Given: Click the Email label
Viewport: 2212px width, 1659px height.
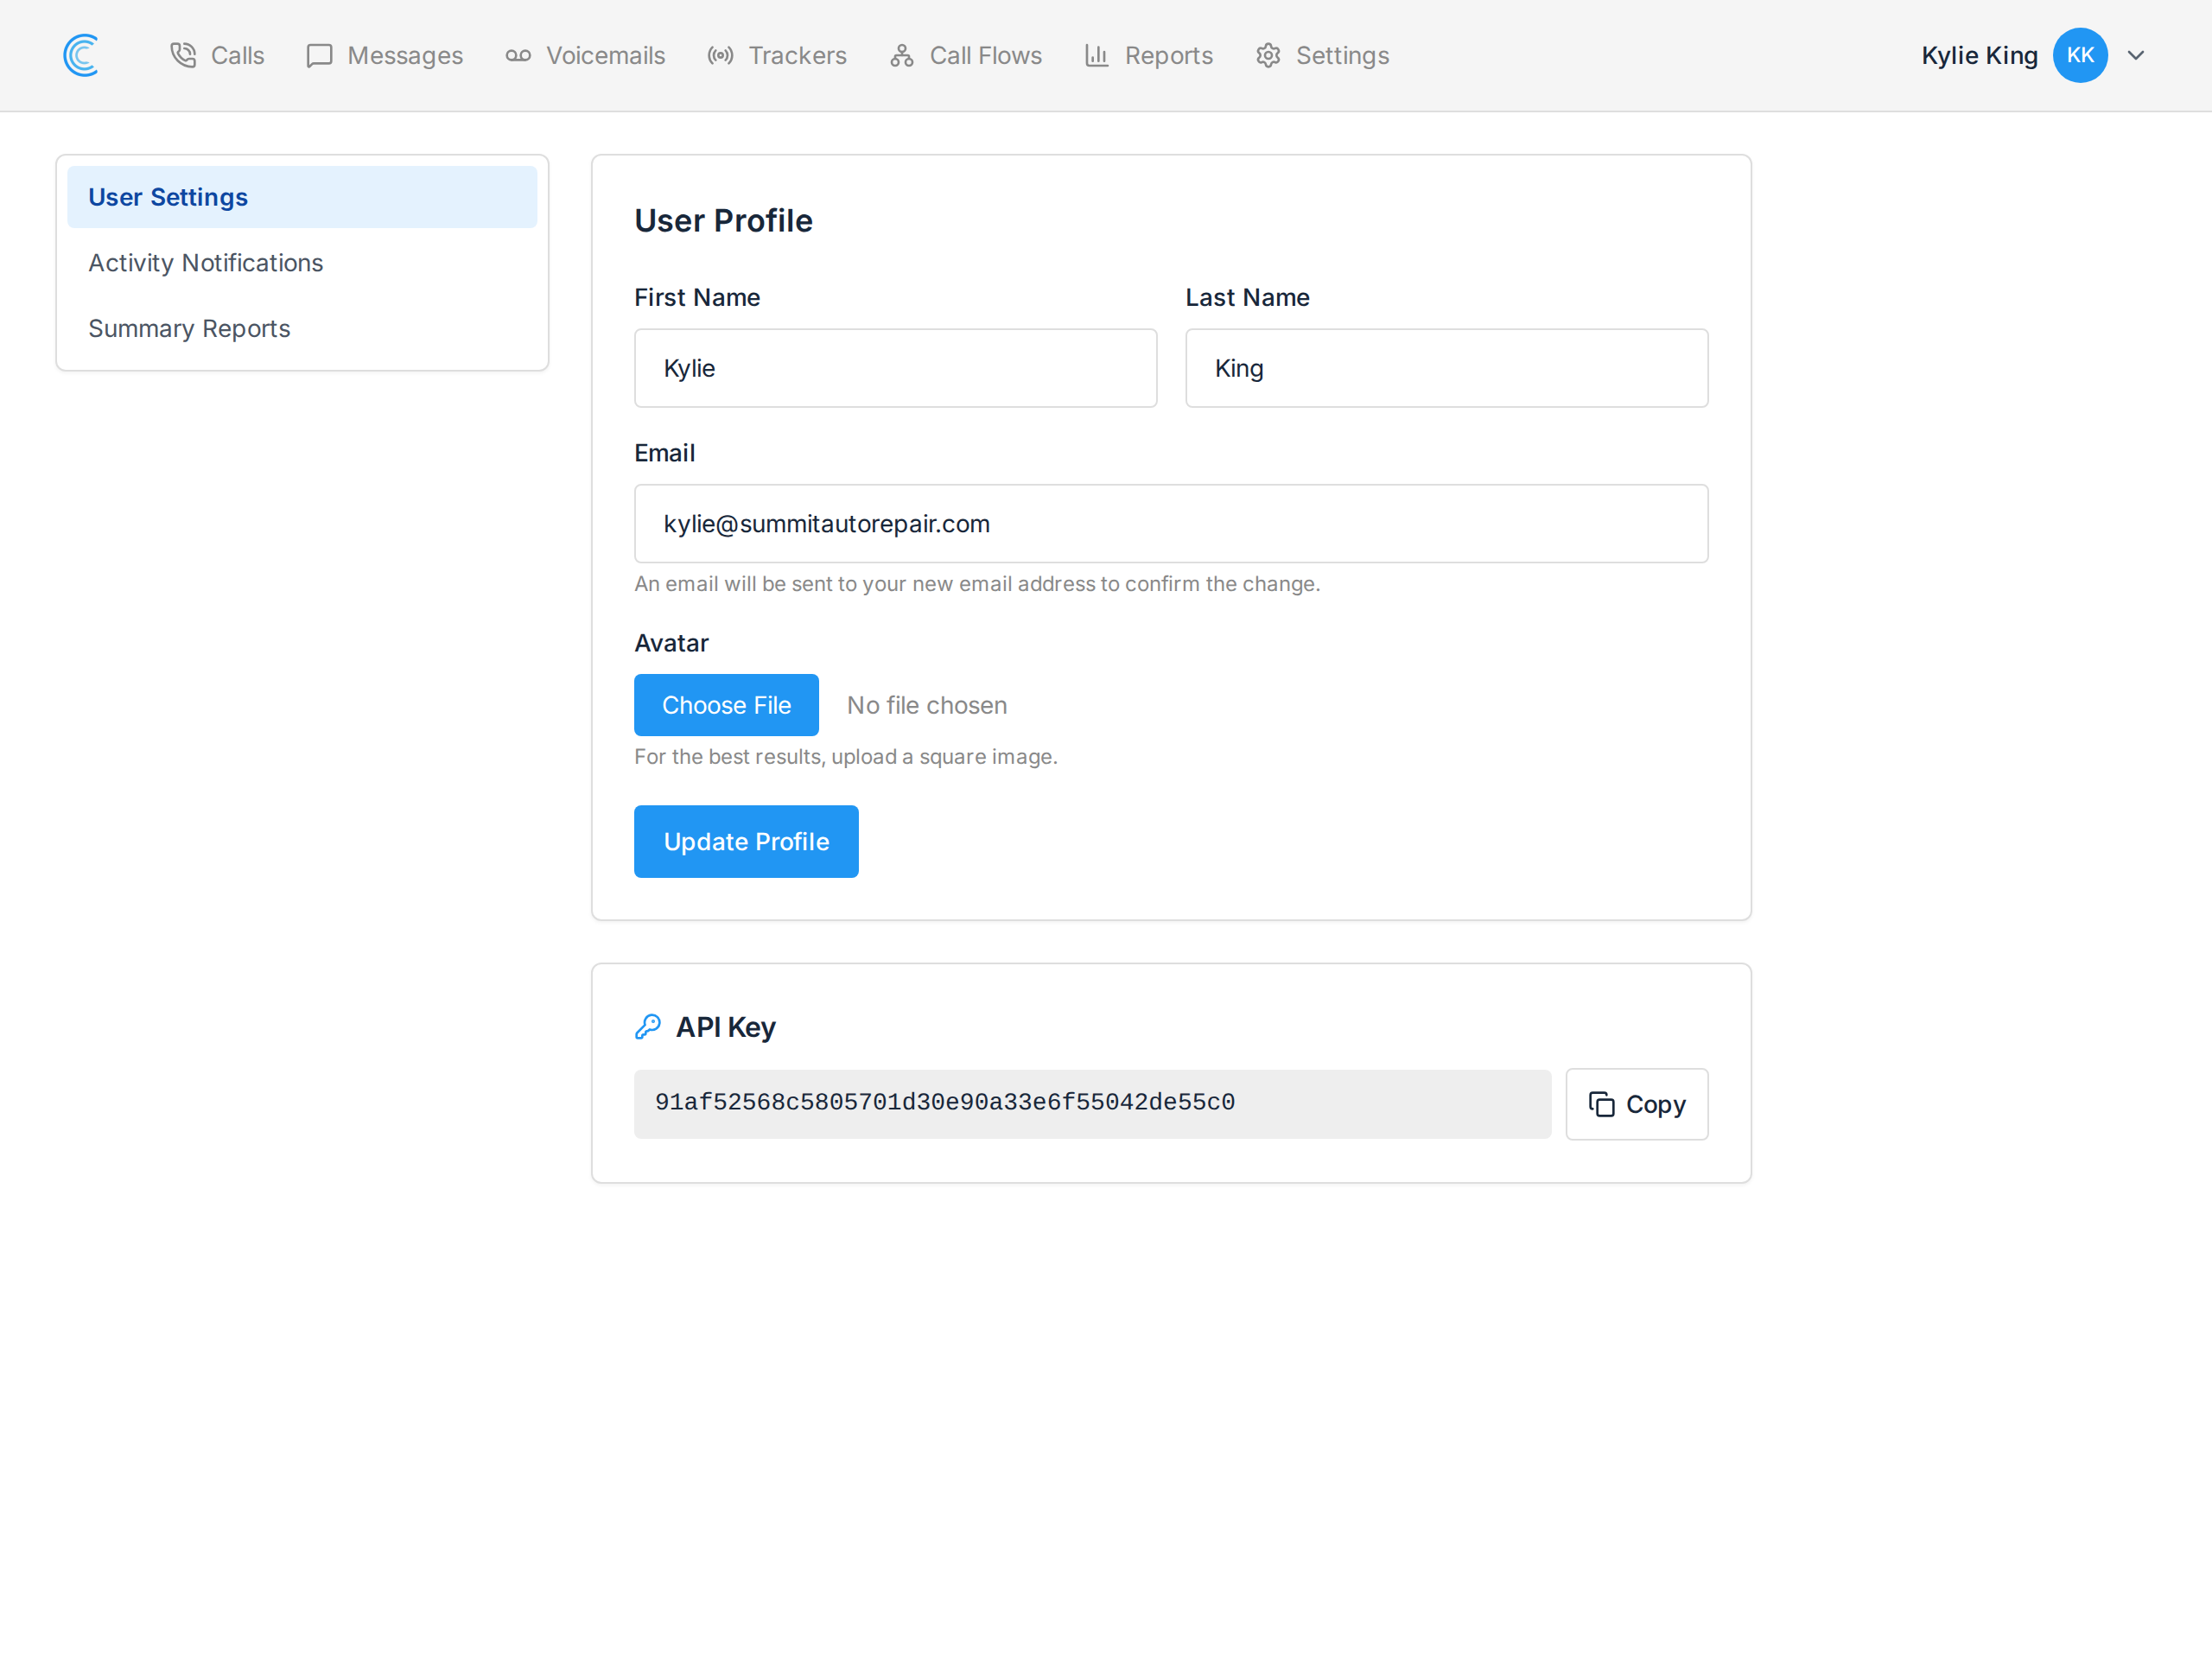Looking at the screenshot, I should (x=664, y=453).
